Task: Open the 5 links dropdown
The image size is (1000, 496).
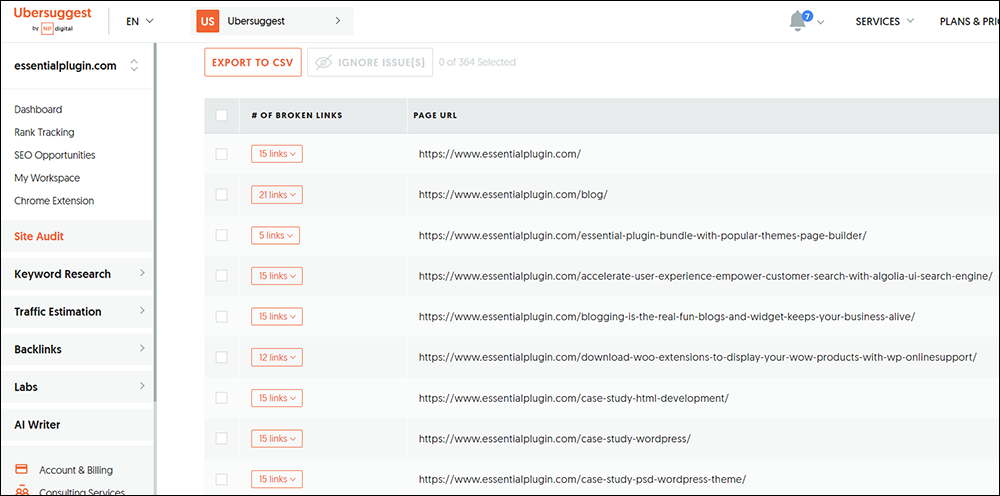Action: 276,236
